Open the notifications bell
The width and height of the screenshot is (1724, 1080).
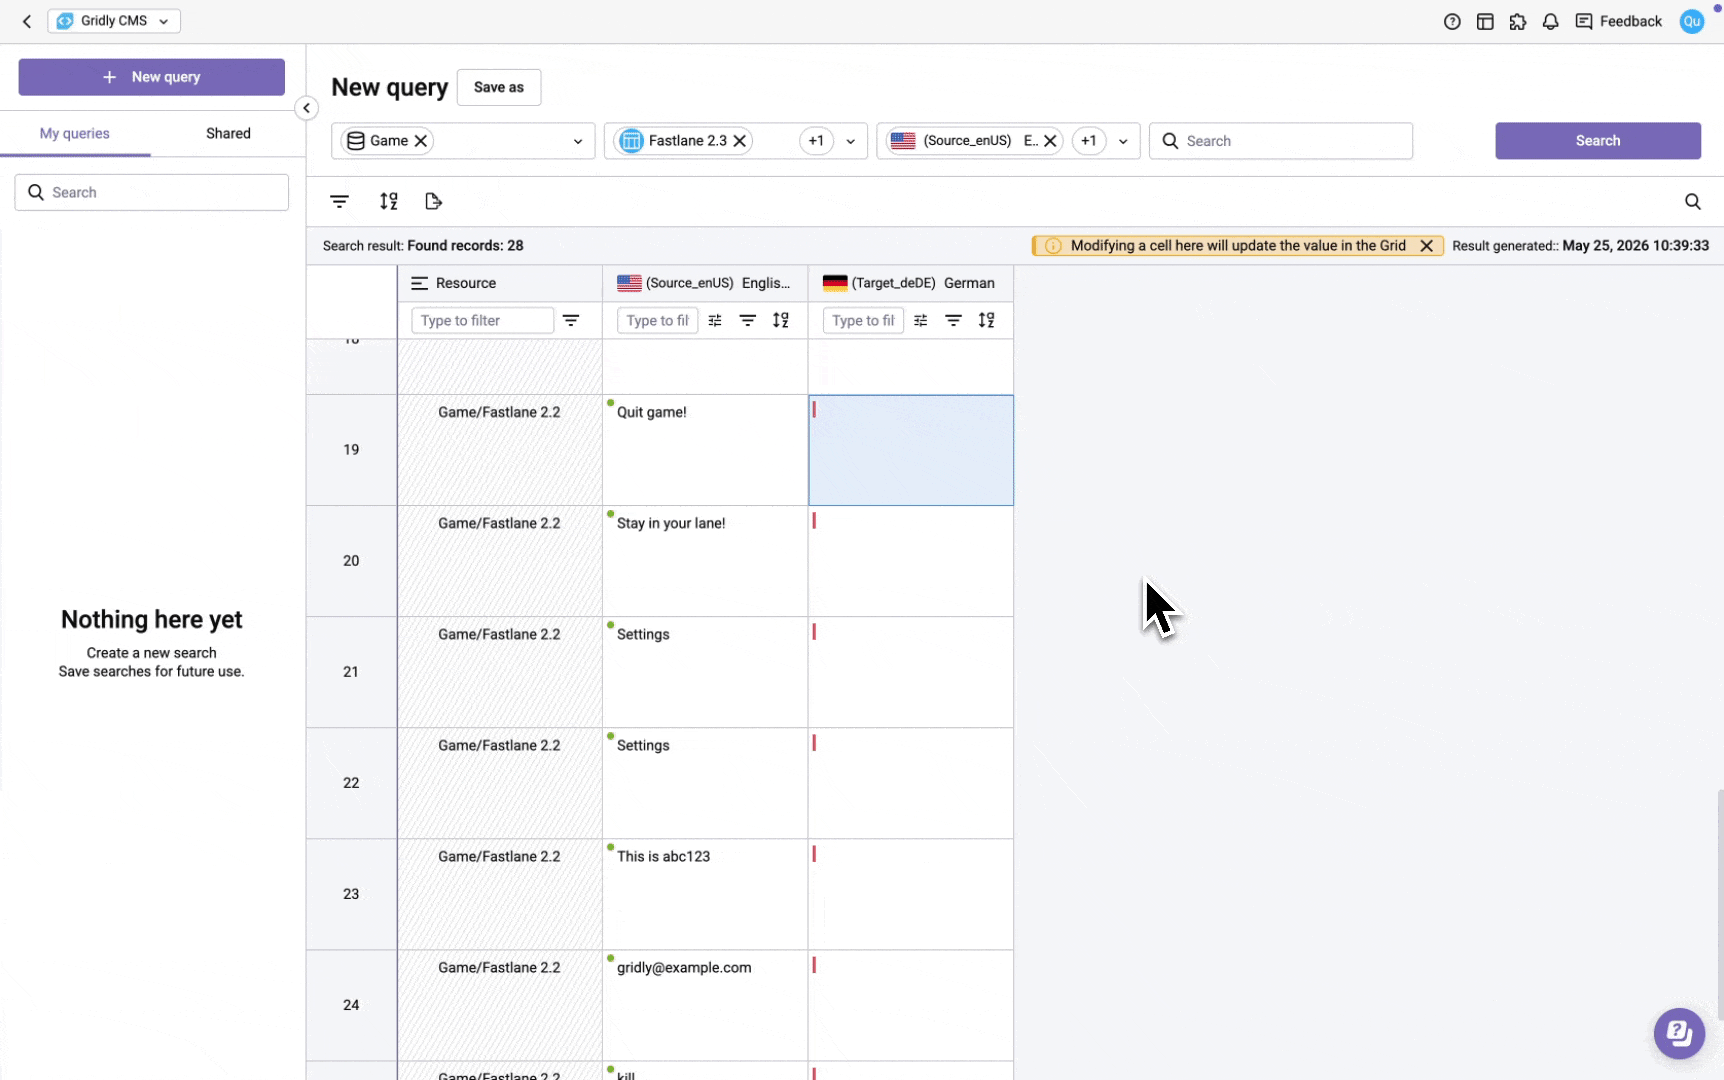point(1551,21)
